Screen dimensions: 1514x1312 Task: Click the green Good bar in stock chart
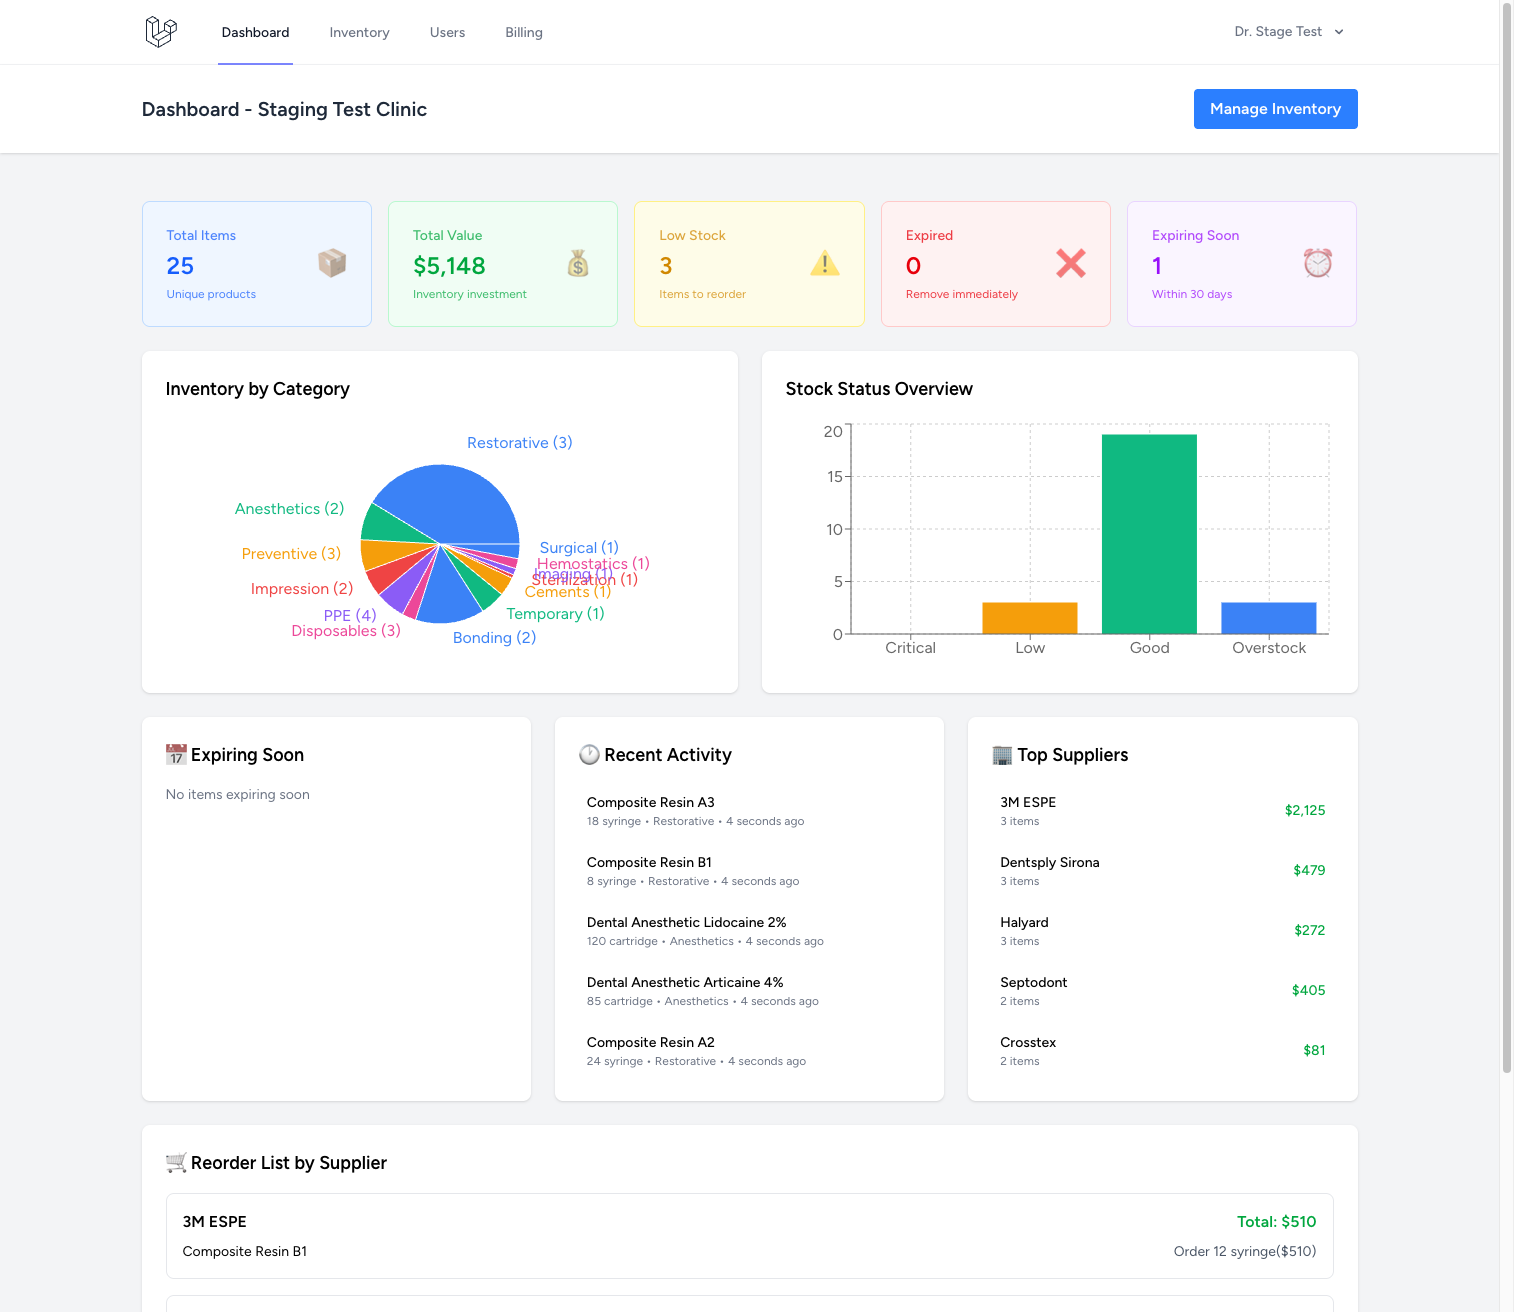[x=1149, y=534]
